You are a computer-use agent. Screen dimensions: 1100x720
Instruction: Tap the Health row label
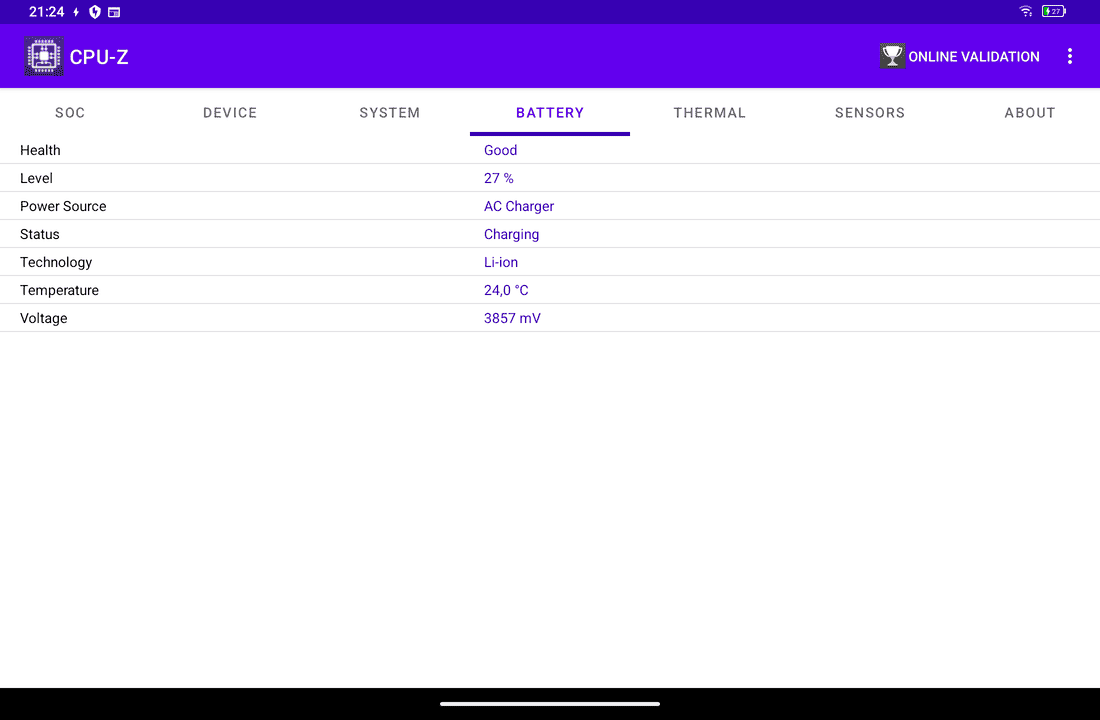click(40, 150)
